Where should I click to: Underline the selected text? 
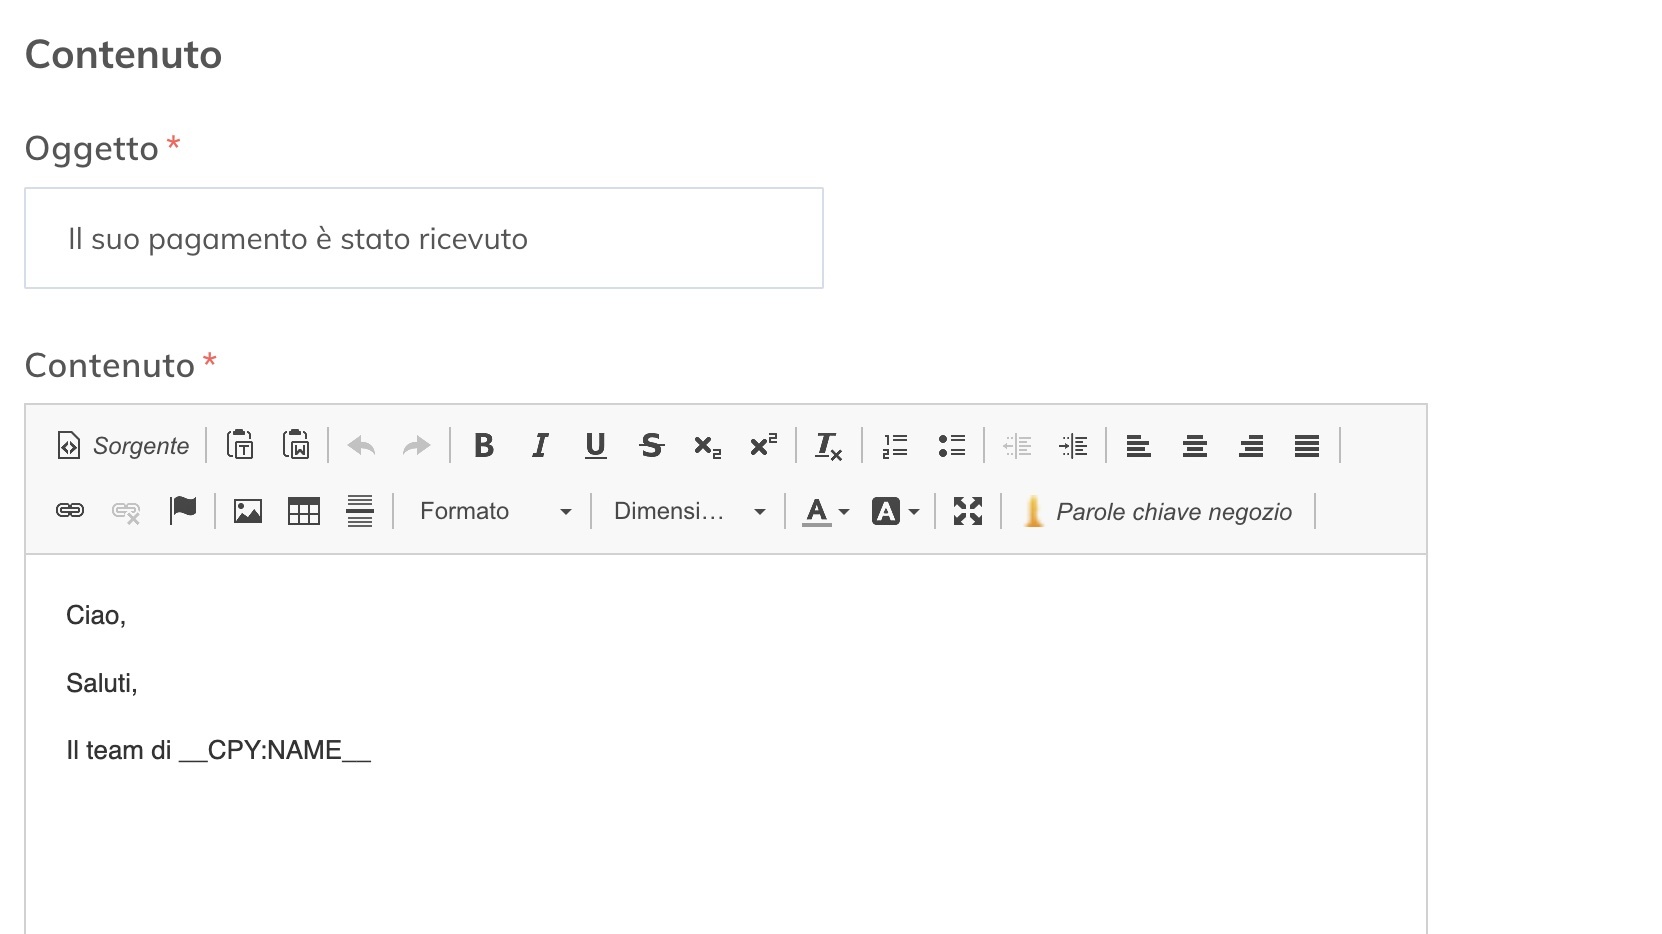pos(595,446)
